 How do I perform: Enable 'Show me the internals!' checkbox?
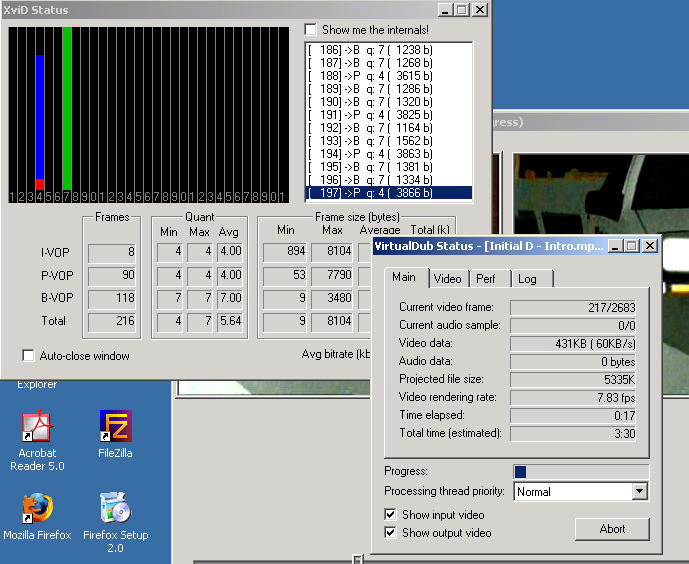pos(310,30)
